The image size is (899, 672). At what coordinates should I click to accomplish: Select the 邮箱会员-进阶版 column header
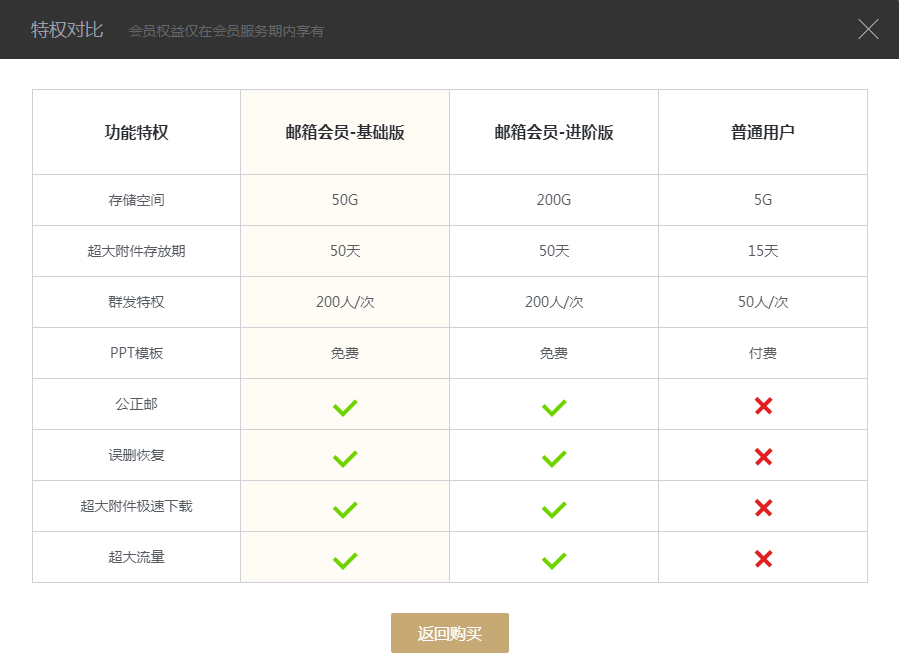point(554,132)
